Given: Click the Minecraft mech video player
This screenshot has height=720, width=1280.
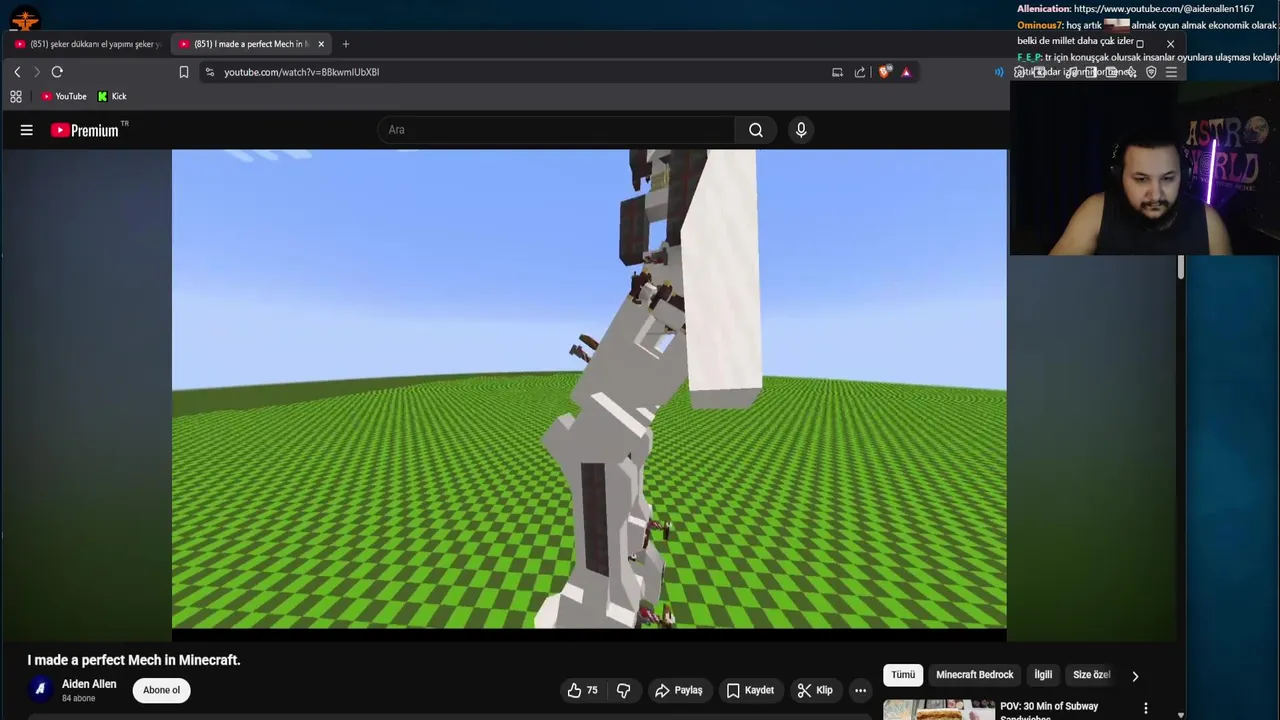Looking at the screenshot, I should (x=589, y=390).
